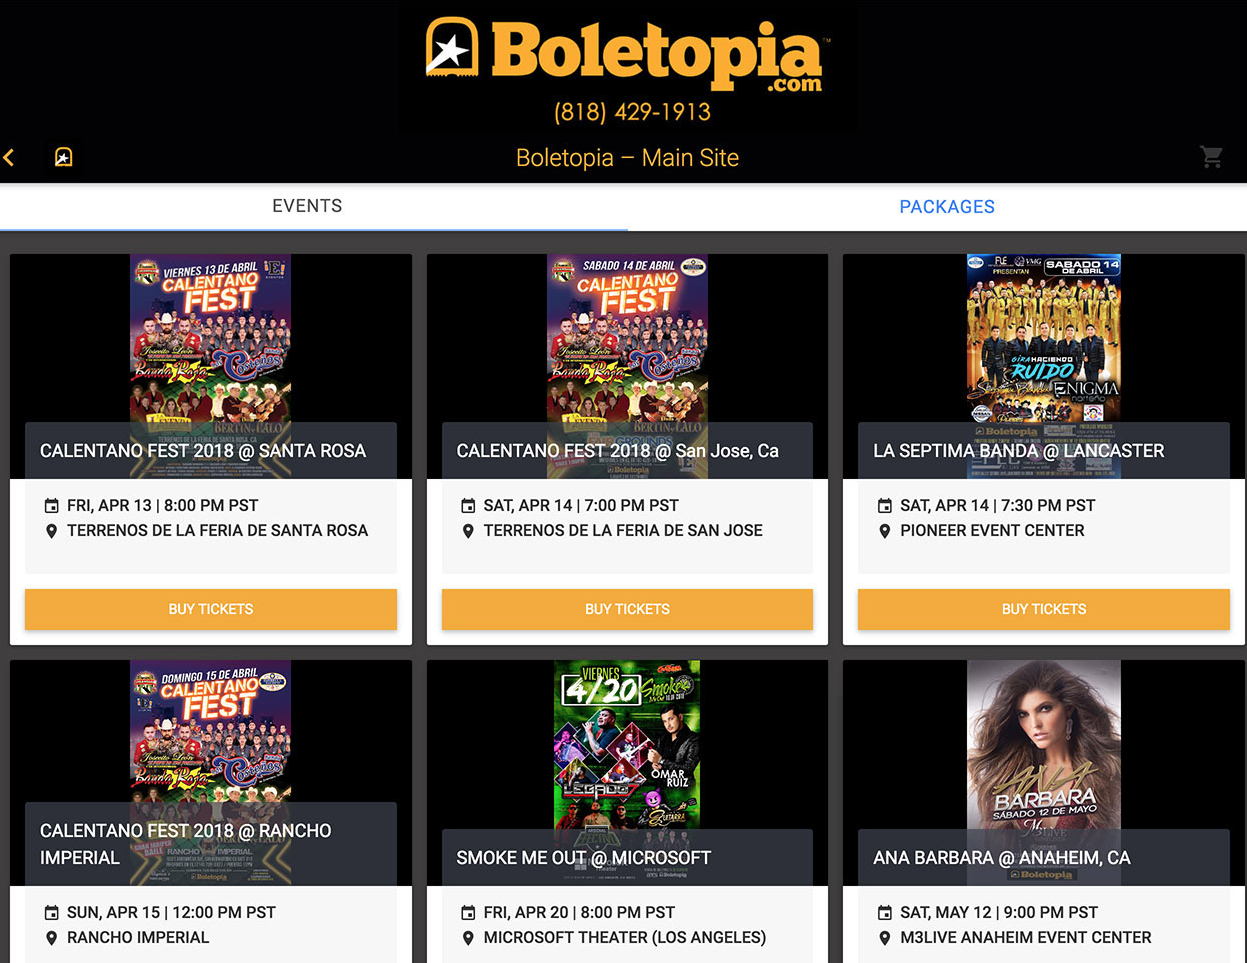Screen dimensions: 1247x963
Task: Open the Smoke Me Out 4/20 poster
Action: pos(627,745)
